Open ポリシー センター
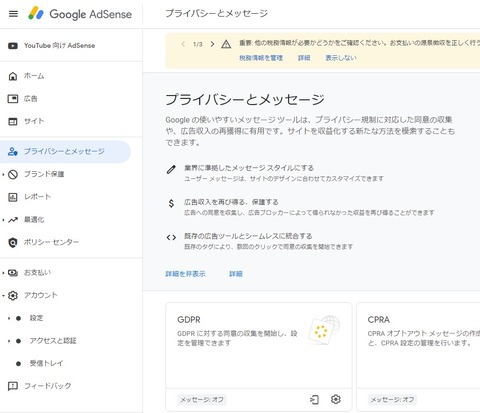 click(x=51, y=242)
